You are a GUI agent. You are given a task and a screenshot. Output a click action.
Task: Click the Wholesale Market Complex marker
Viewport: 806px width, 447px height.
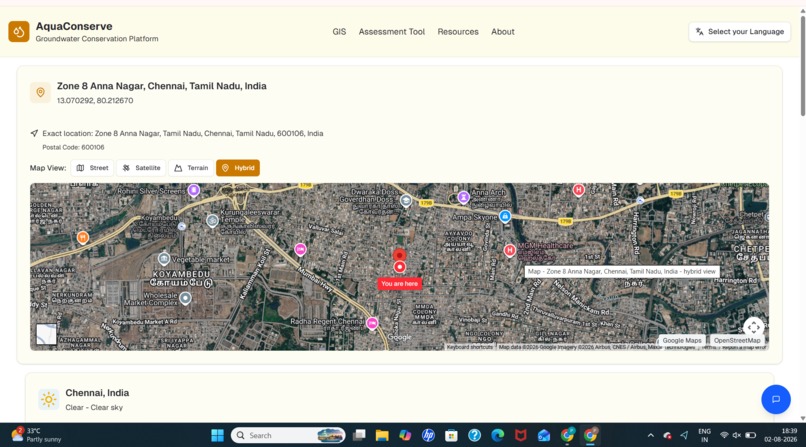(x=186, y=298)
